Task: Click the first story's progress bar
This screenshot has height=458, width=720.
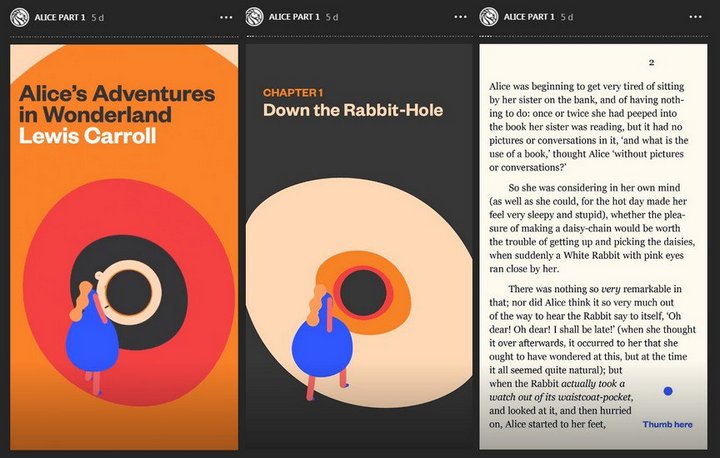Action: pos(124,37)
